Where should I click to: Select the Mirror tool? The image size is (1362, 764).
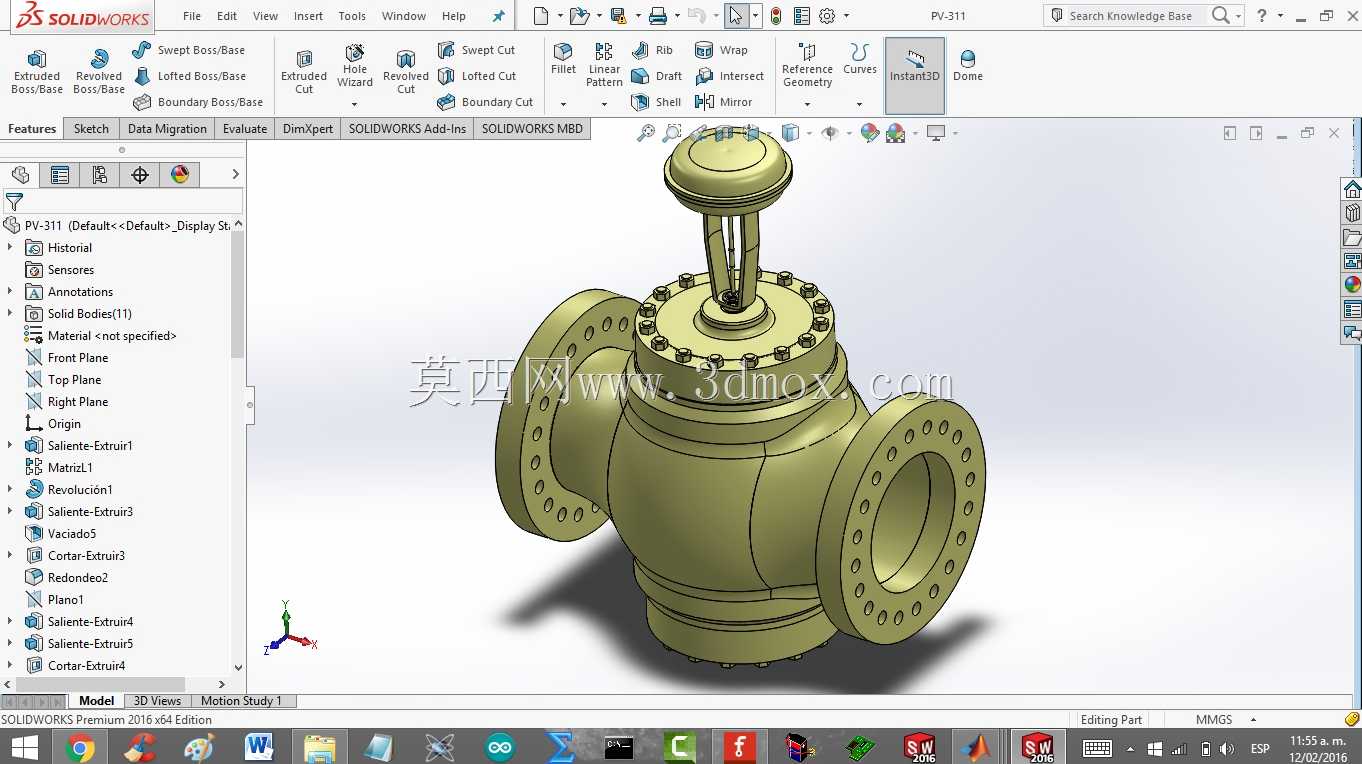(723, 102)
